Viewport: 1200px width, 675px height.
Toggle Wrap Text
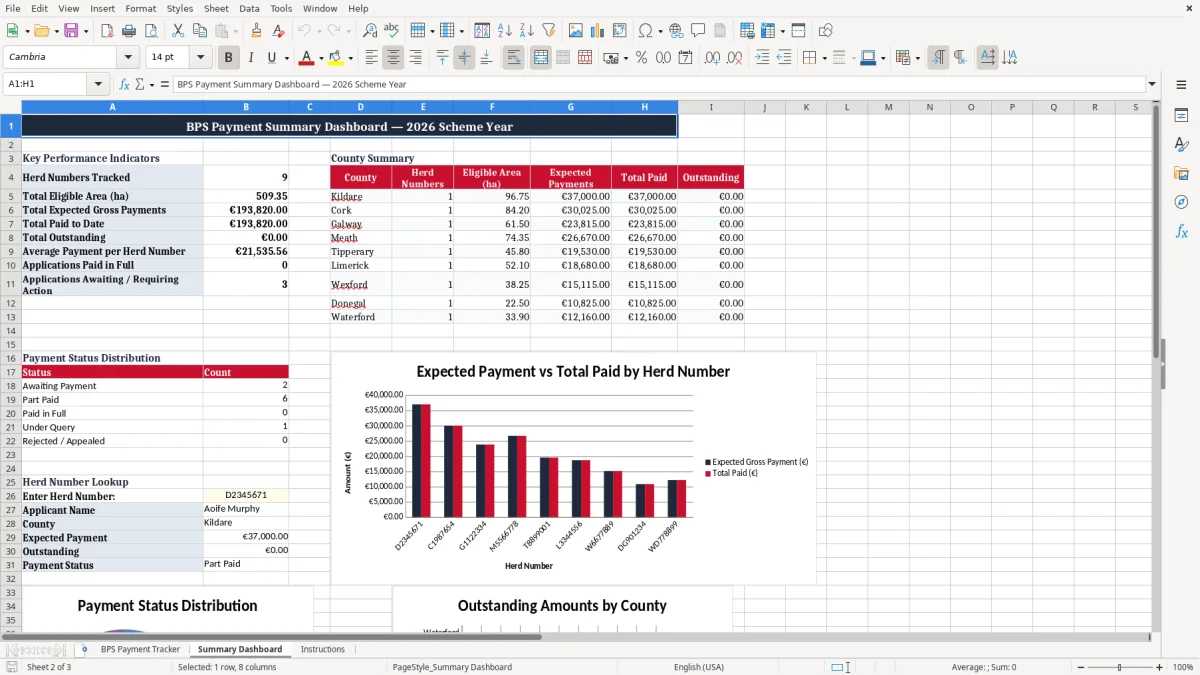pos(514,58)
